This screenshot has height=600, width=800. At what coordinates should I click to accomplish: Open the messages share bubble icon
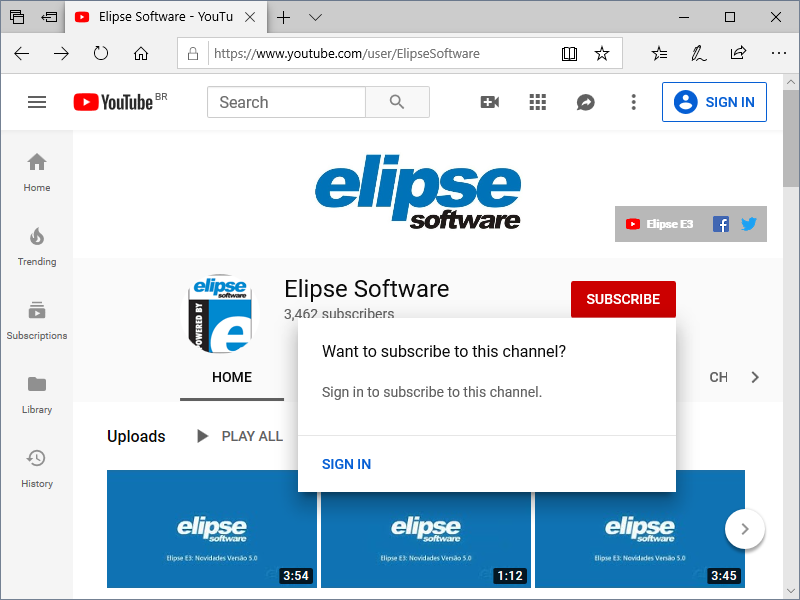click(586, 102)
